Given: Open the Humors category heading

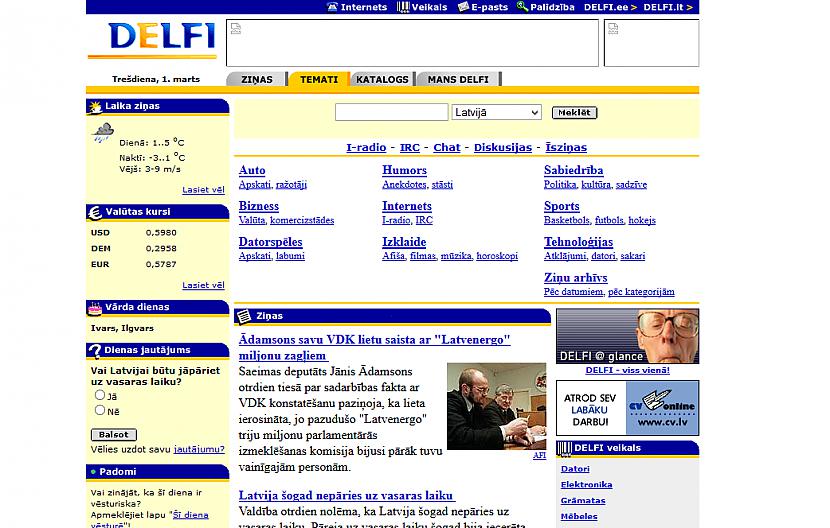Looking at the screenshot, I should [404, 170].
